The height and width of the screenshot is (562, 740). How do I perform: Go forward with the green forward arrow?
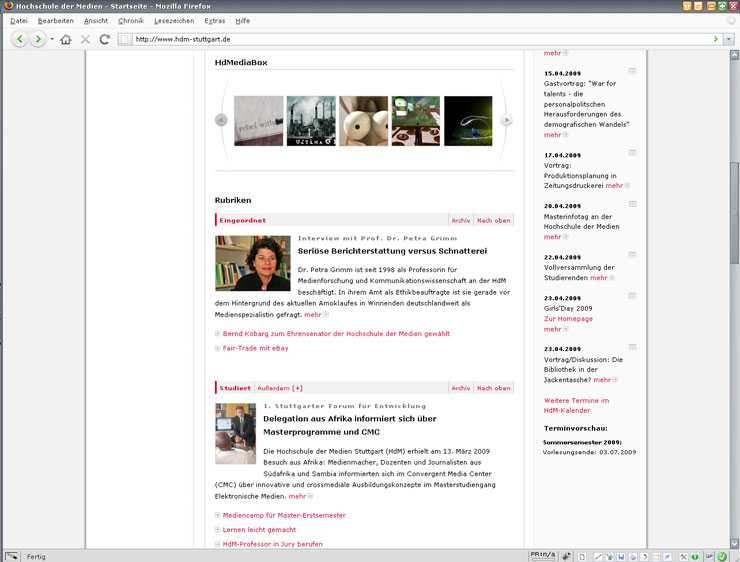(38, 39)
